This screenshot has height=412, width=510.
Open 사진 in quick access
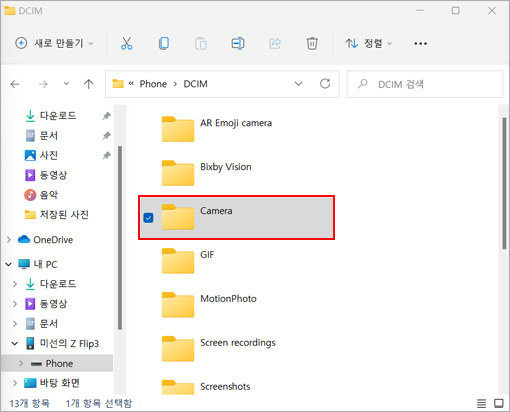[49, 155]
